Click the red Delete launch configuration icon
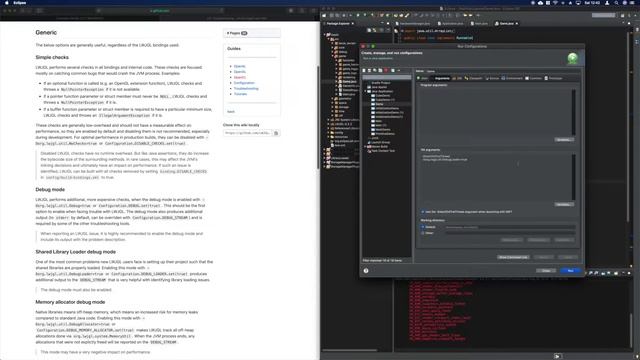Screen dimensions: 640x360 [386, 70]
